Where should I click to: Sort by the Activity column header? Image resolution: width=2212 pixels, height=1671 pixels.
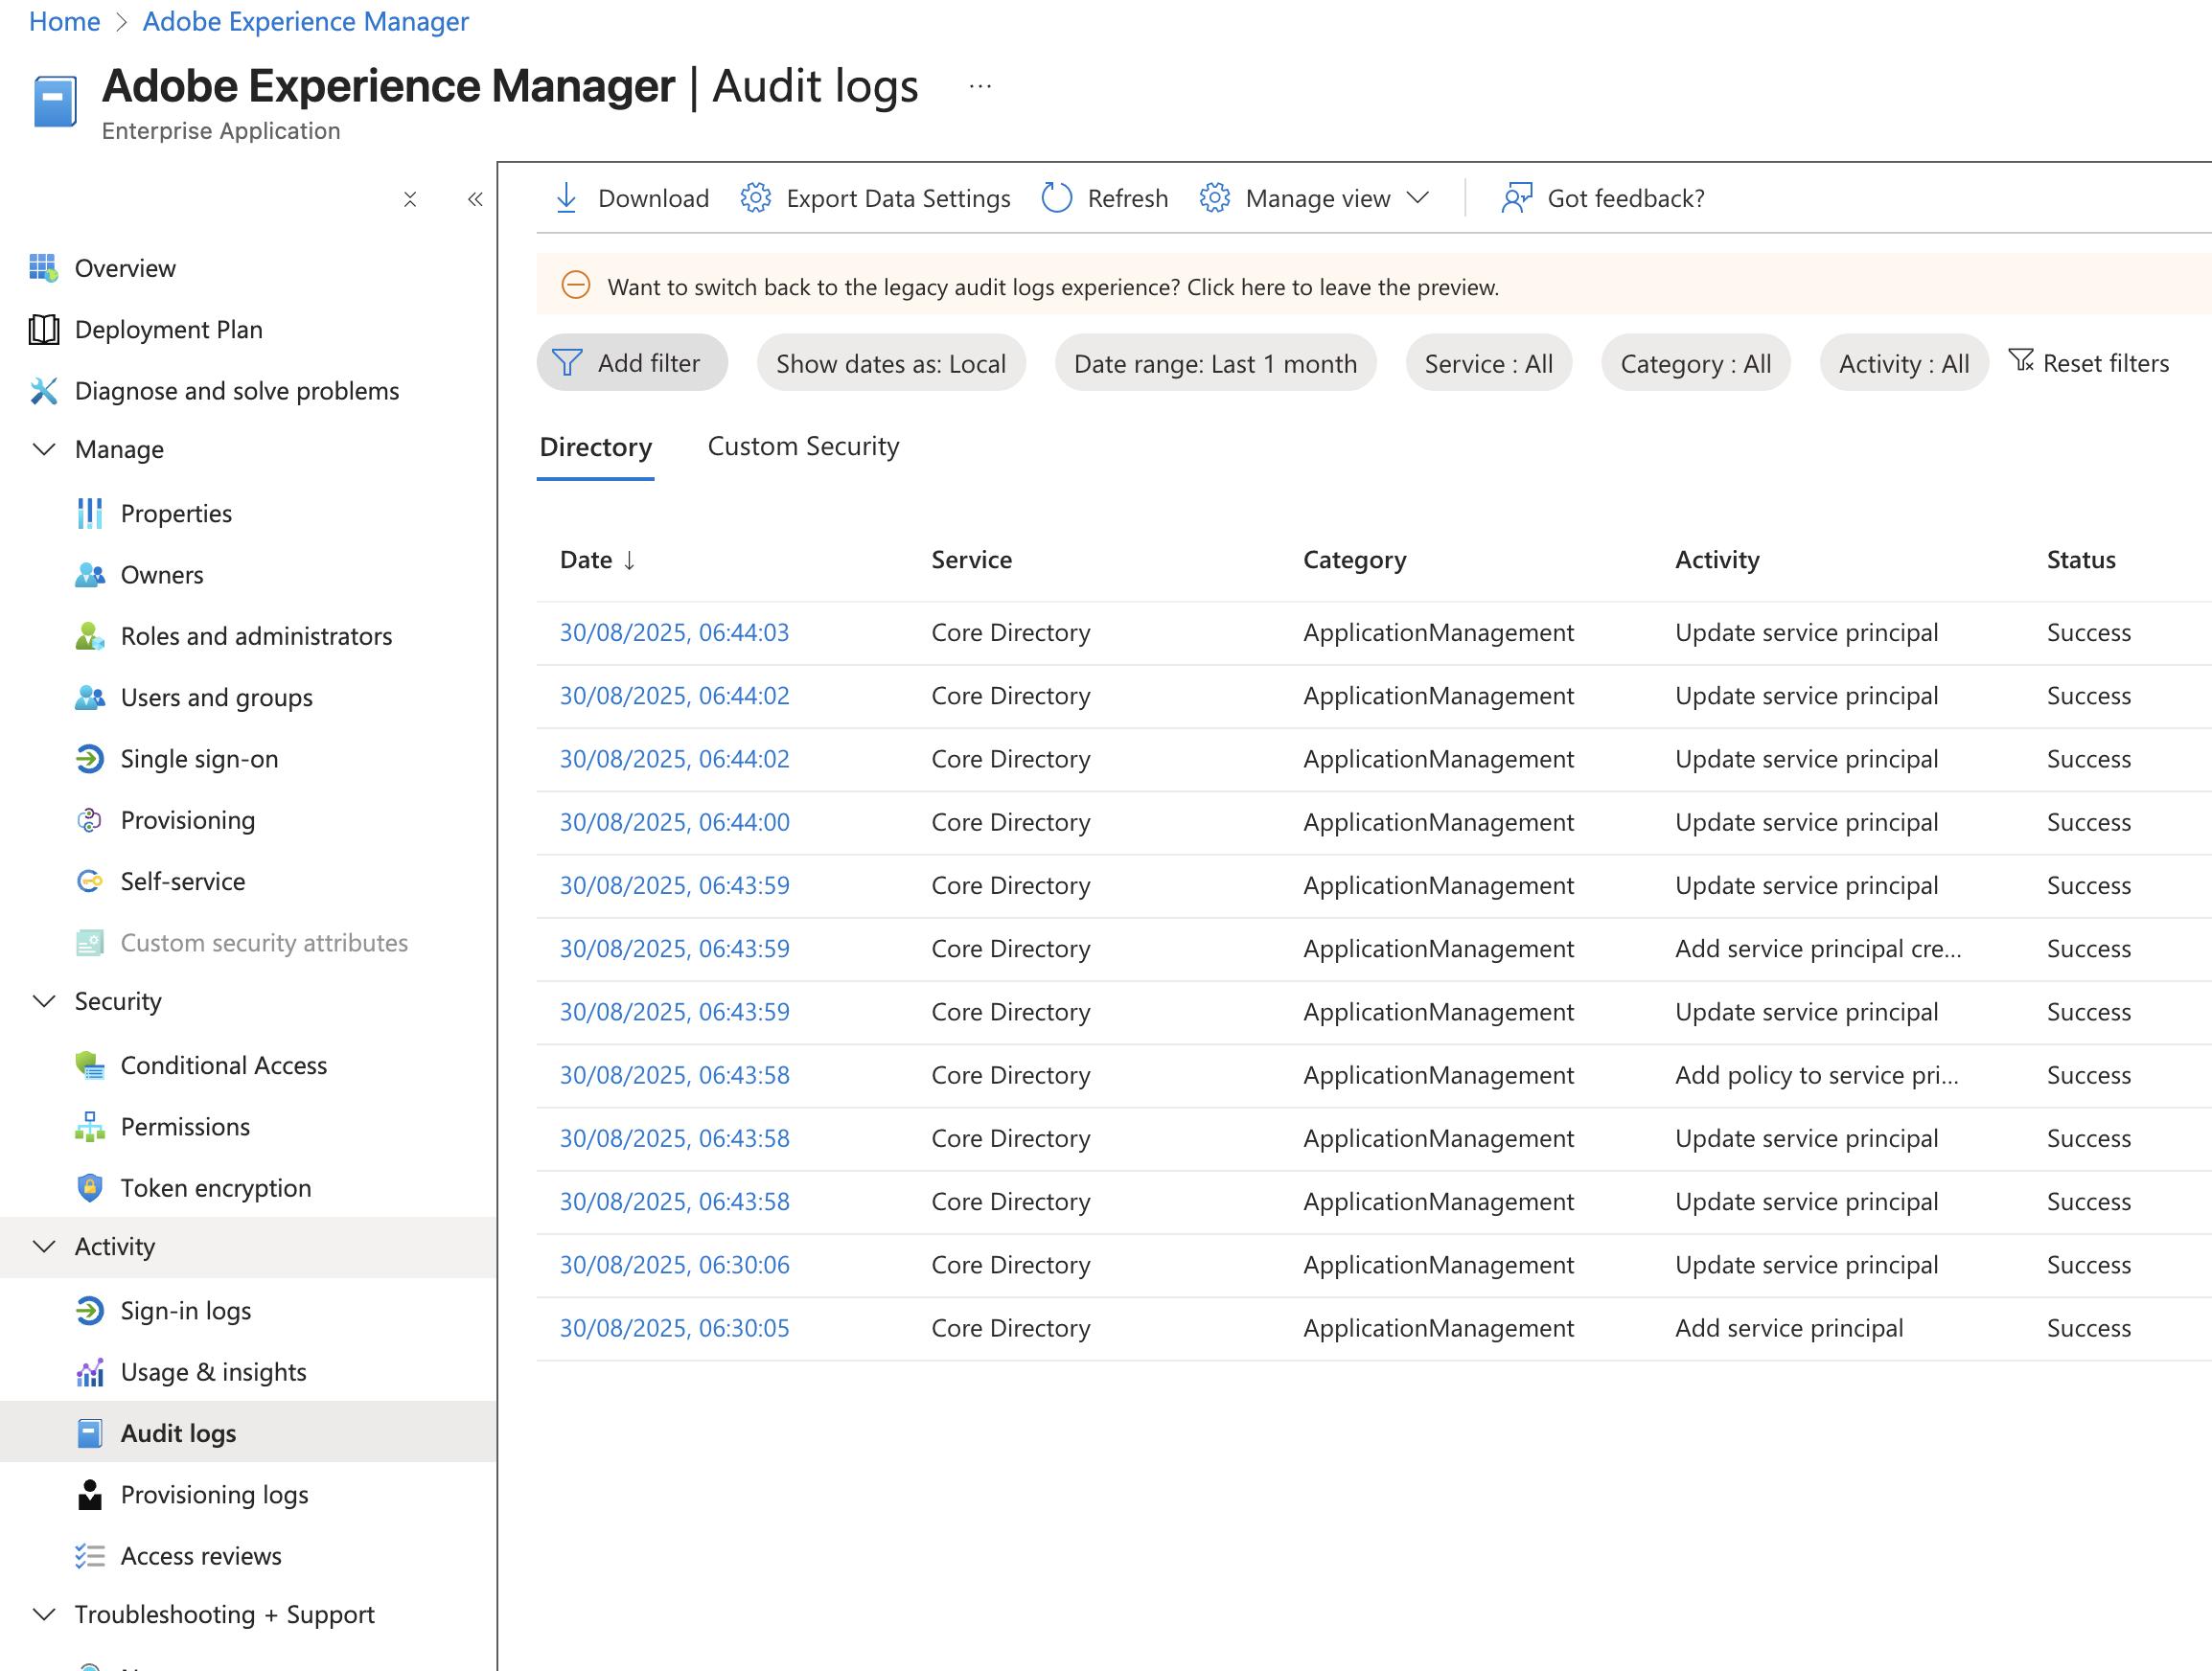coord(1717,560)
